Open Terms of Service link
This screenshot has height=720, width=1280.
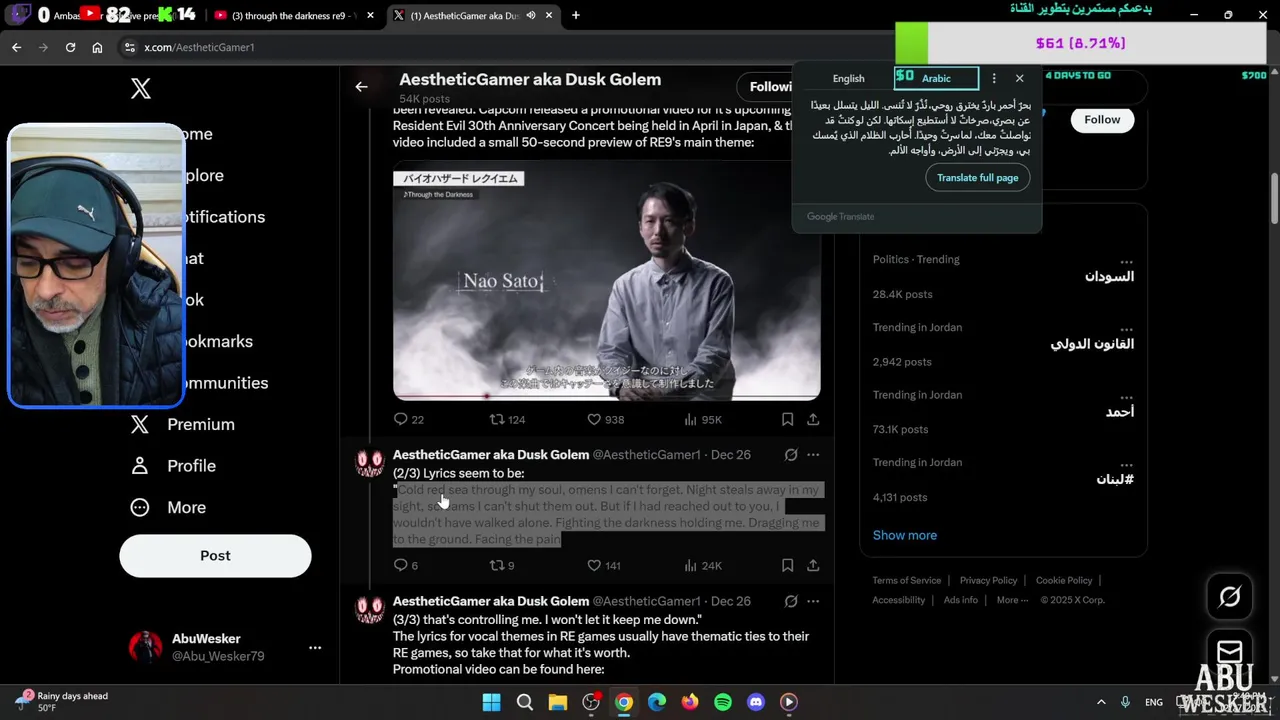coord(906,580)
